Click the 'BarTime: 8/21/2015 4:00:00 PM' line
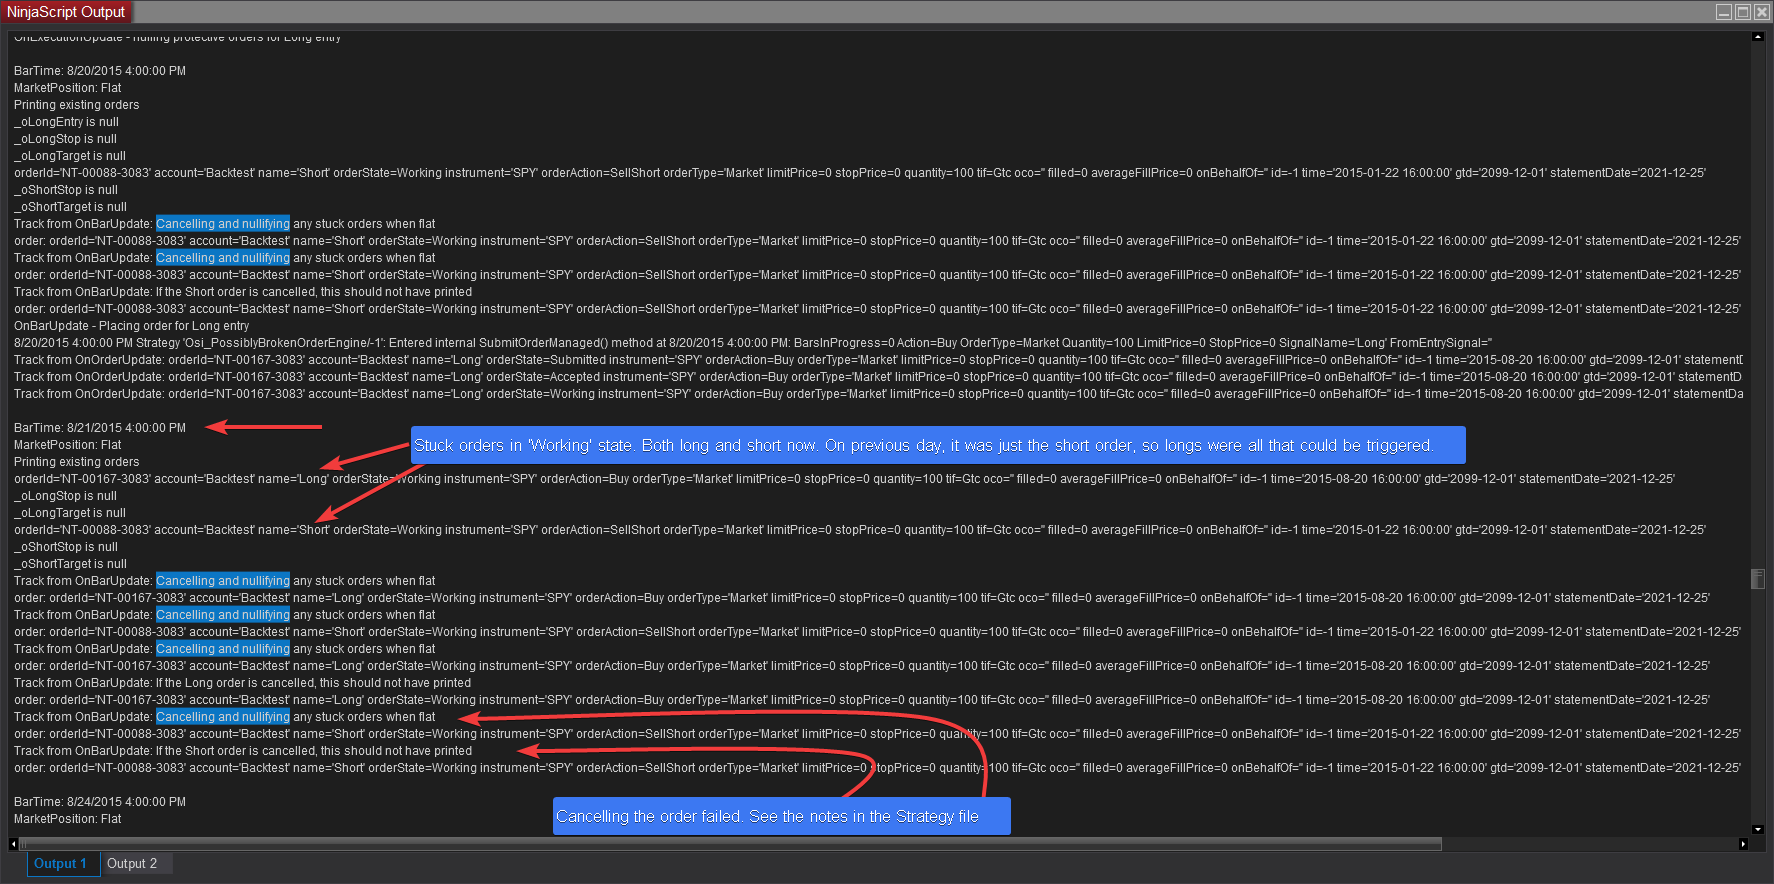This screenshot has height=884, width=1774. (x=100, y=428)
